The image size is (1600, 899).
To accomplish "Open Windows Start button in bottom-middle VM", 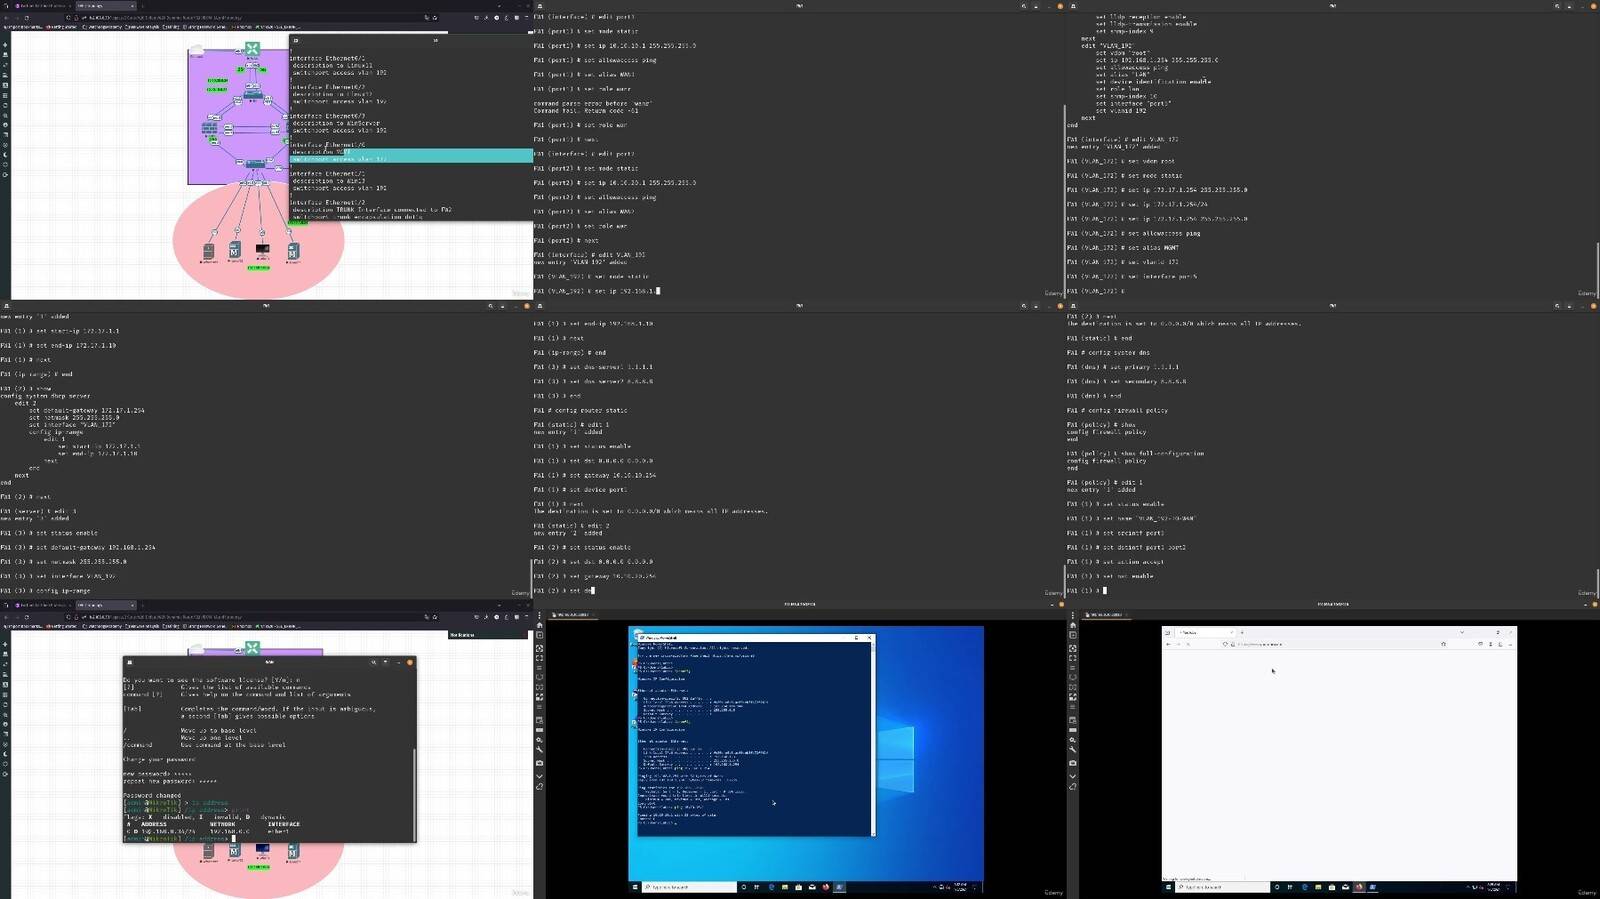I will pyautogui.click(x=634, y=887).
